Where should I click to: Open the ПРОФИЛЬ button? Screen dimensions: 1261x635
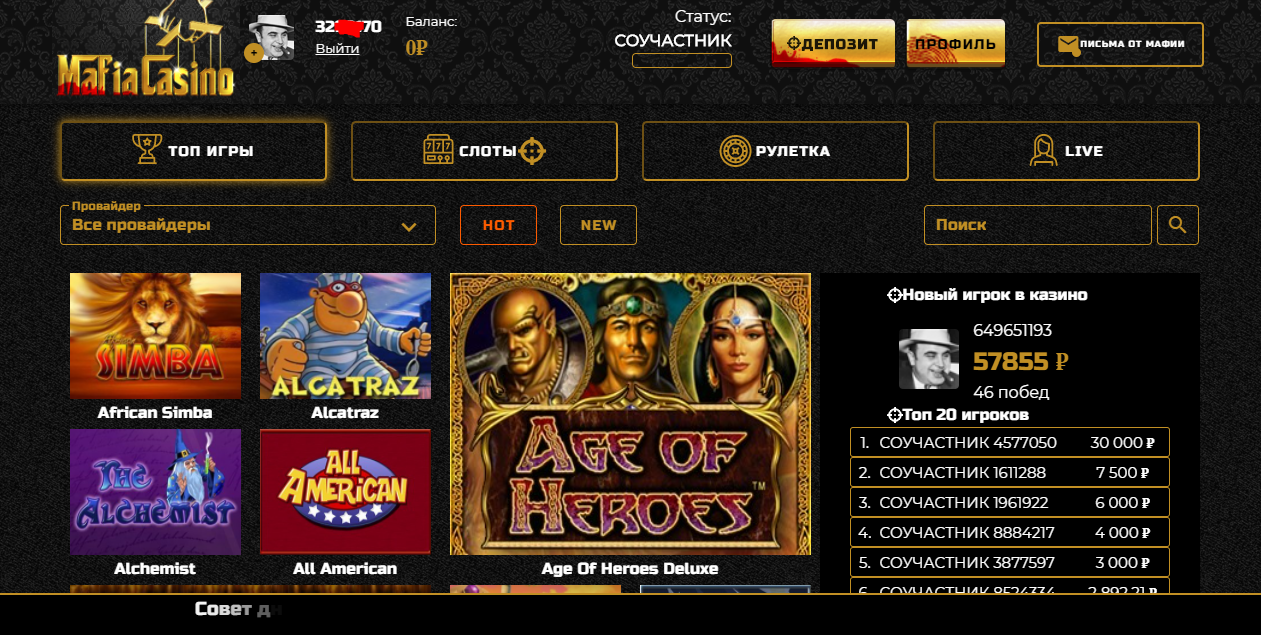click(955, 43)
